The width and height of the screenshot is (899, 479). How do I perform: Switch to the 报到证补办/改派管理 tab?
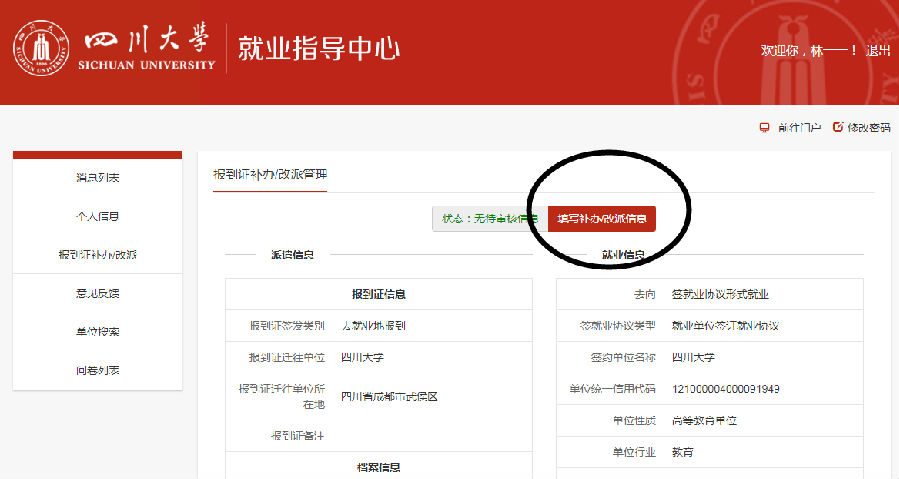[269, 174]
